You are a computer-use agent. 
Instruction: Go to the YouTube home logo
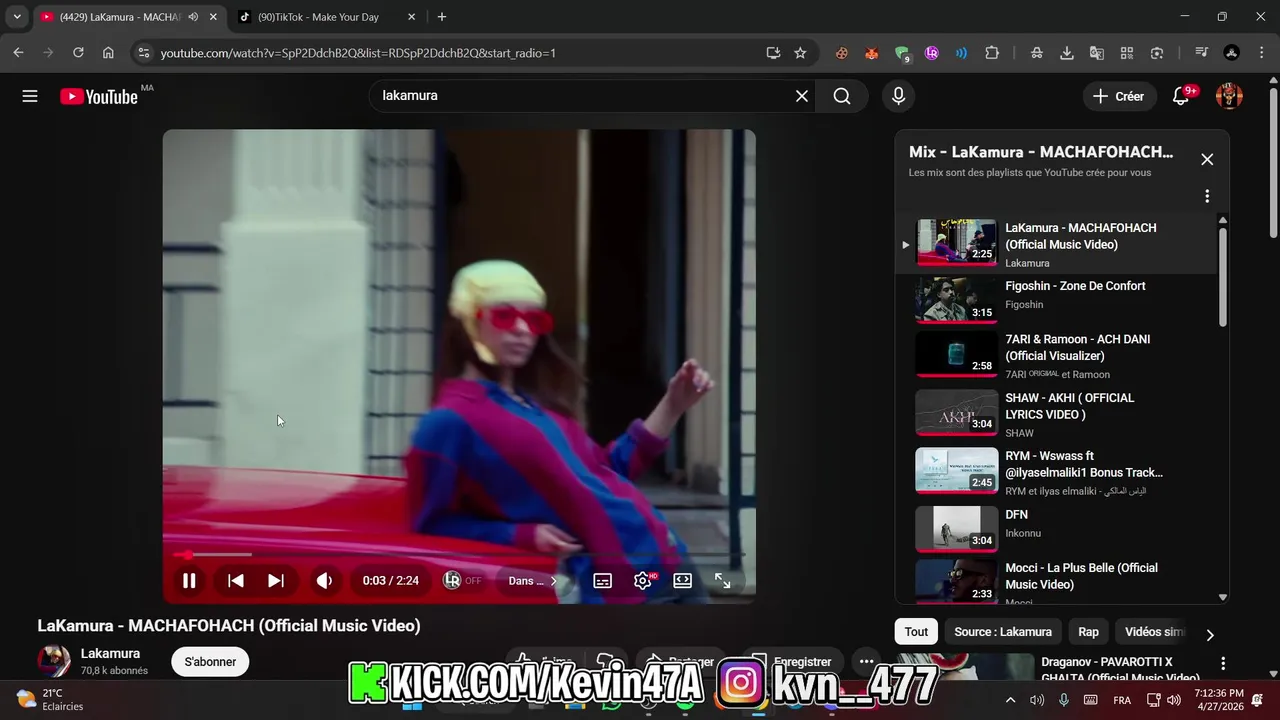click(99, 96)
